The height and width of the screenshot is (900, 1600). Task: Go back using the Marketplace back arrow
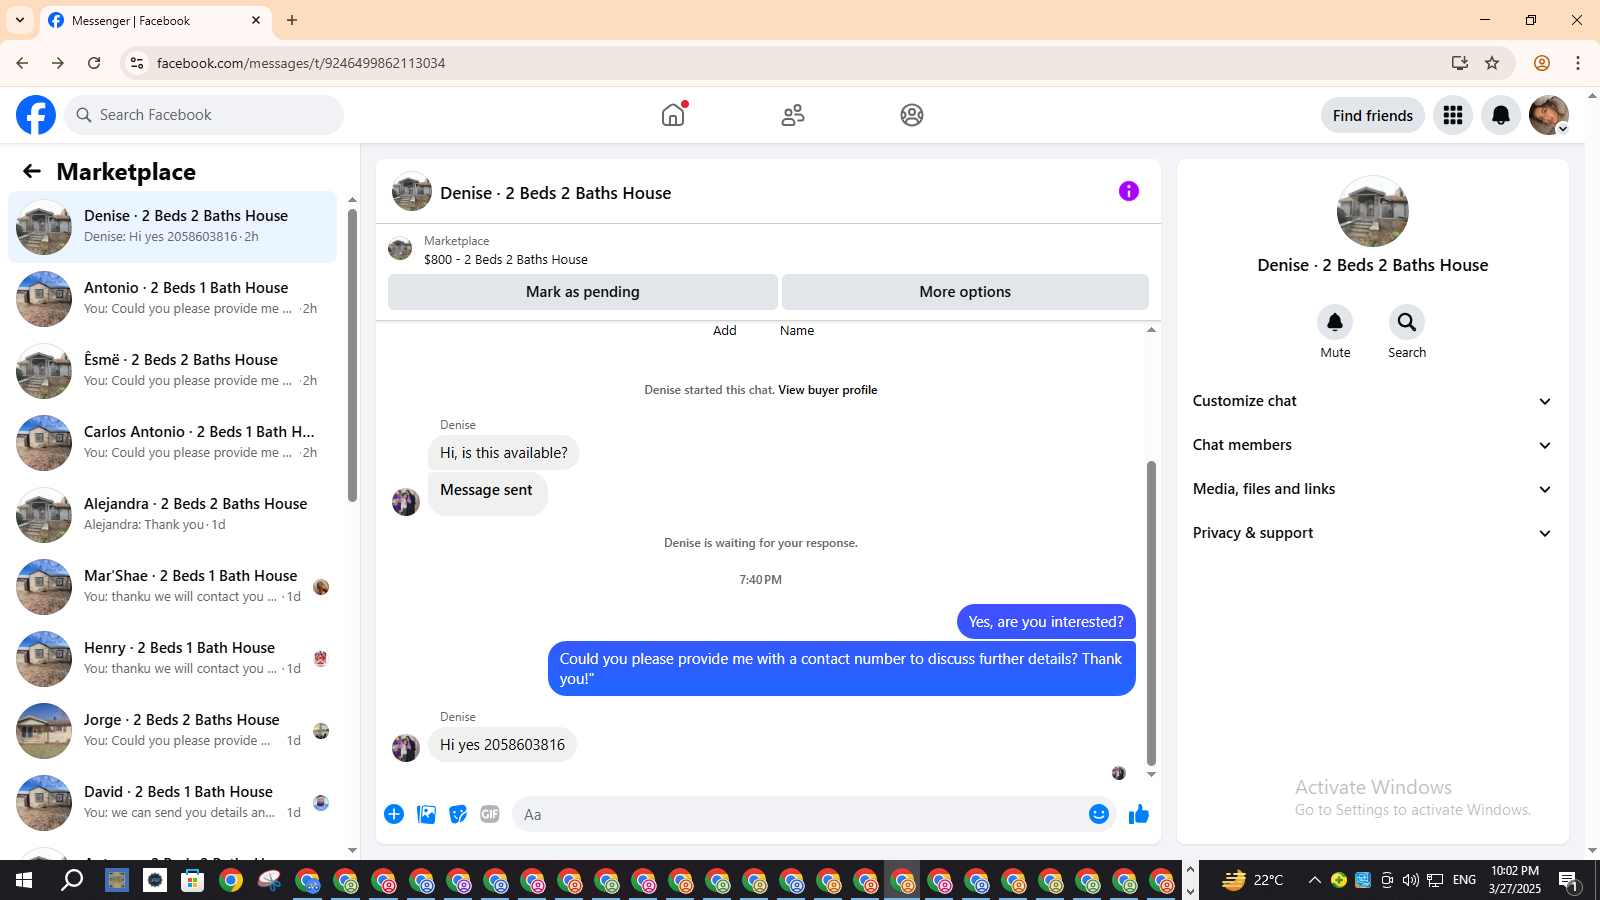click(32, 171)
